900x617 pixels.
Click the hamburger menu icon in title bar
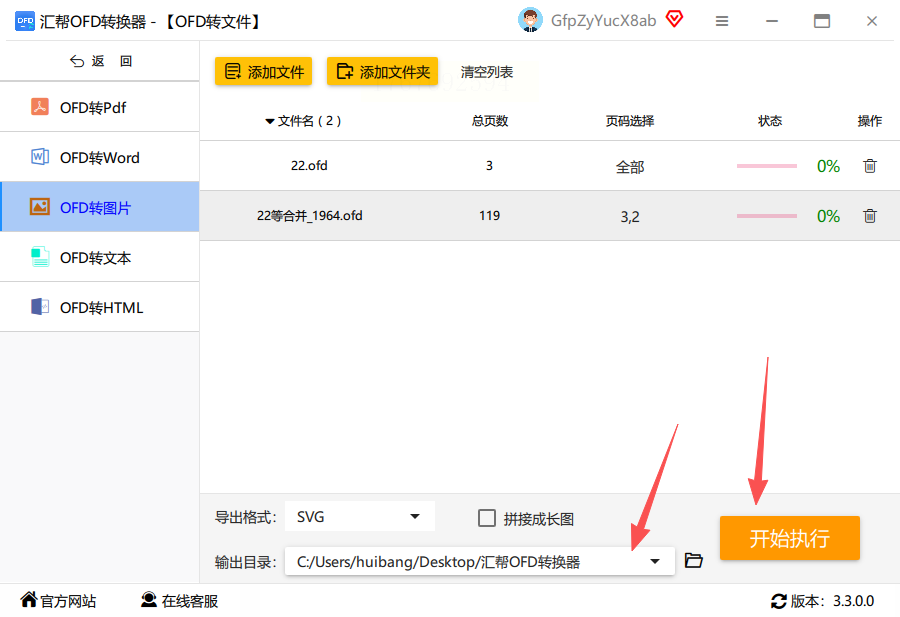(x=722, y=21)
